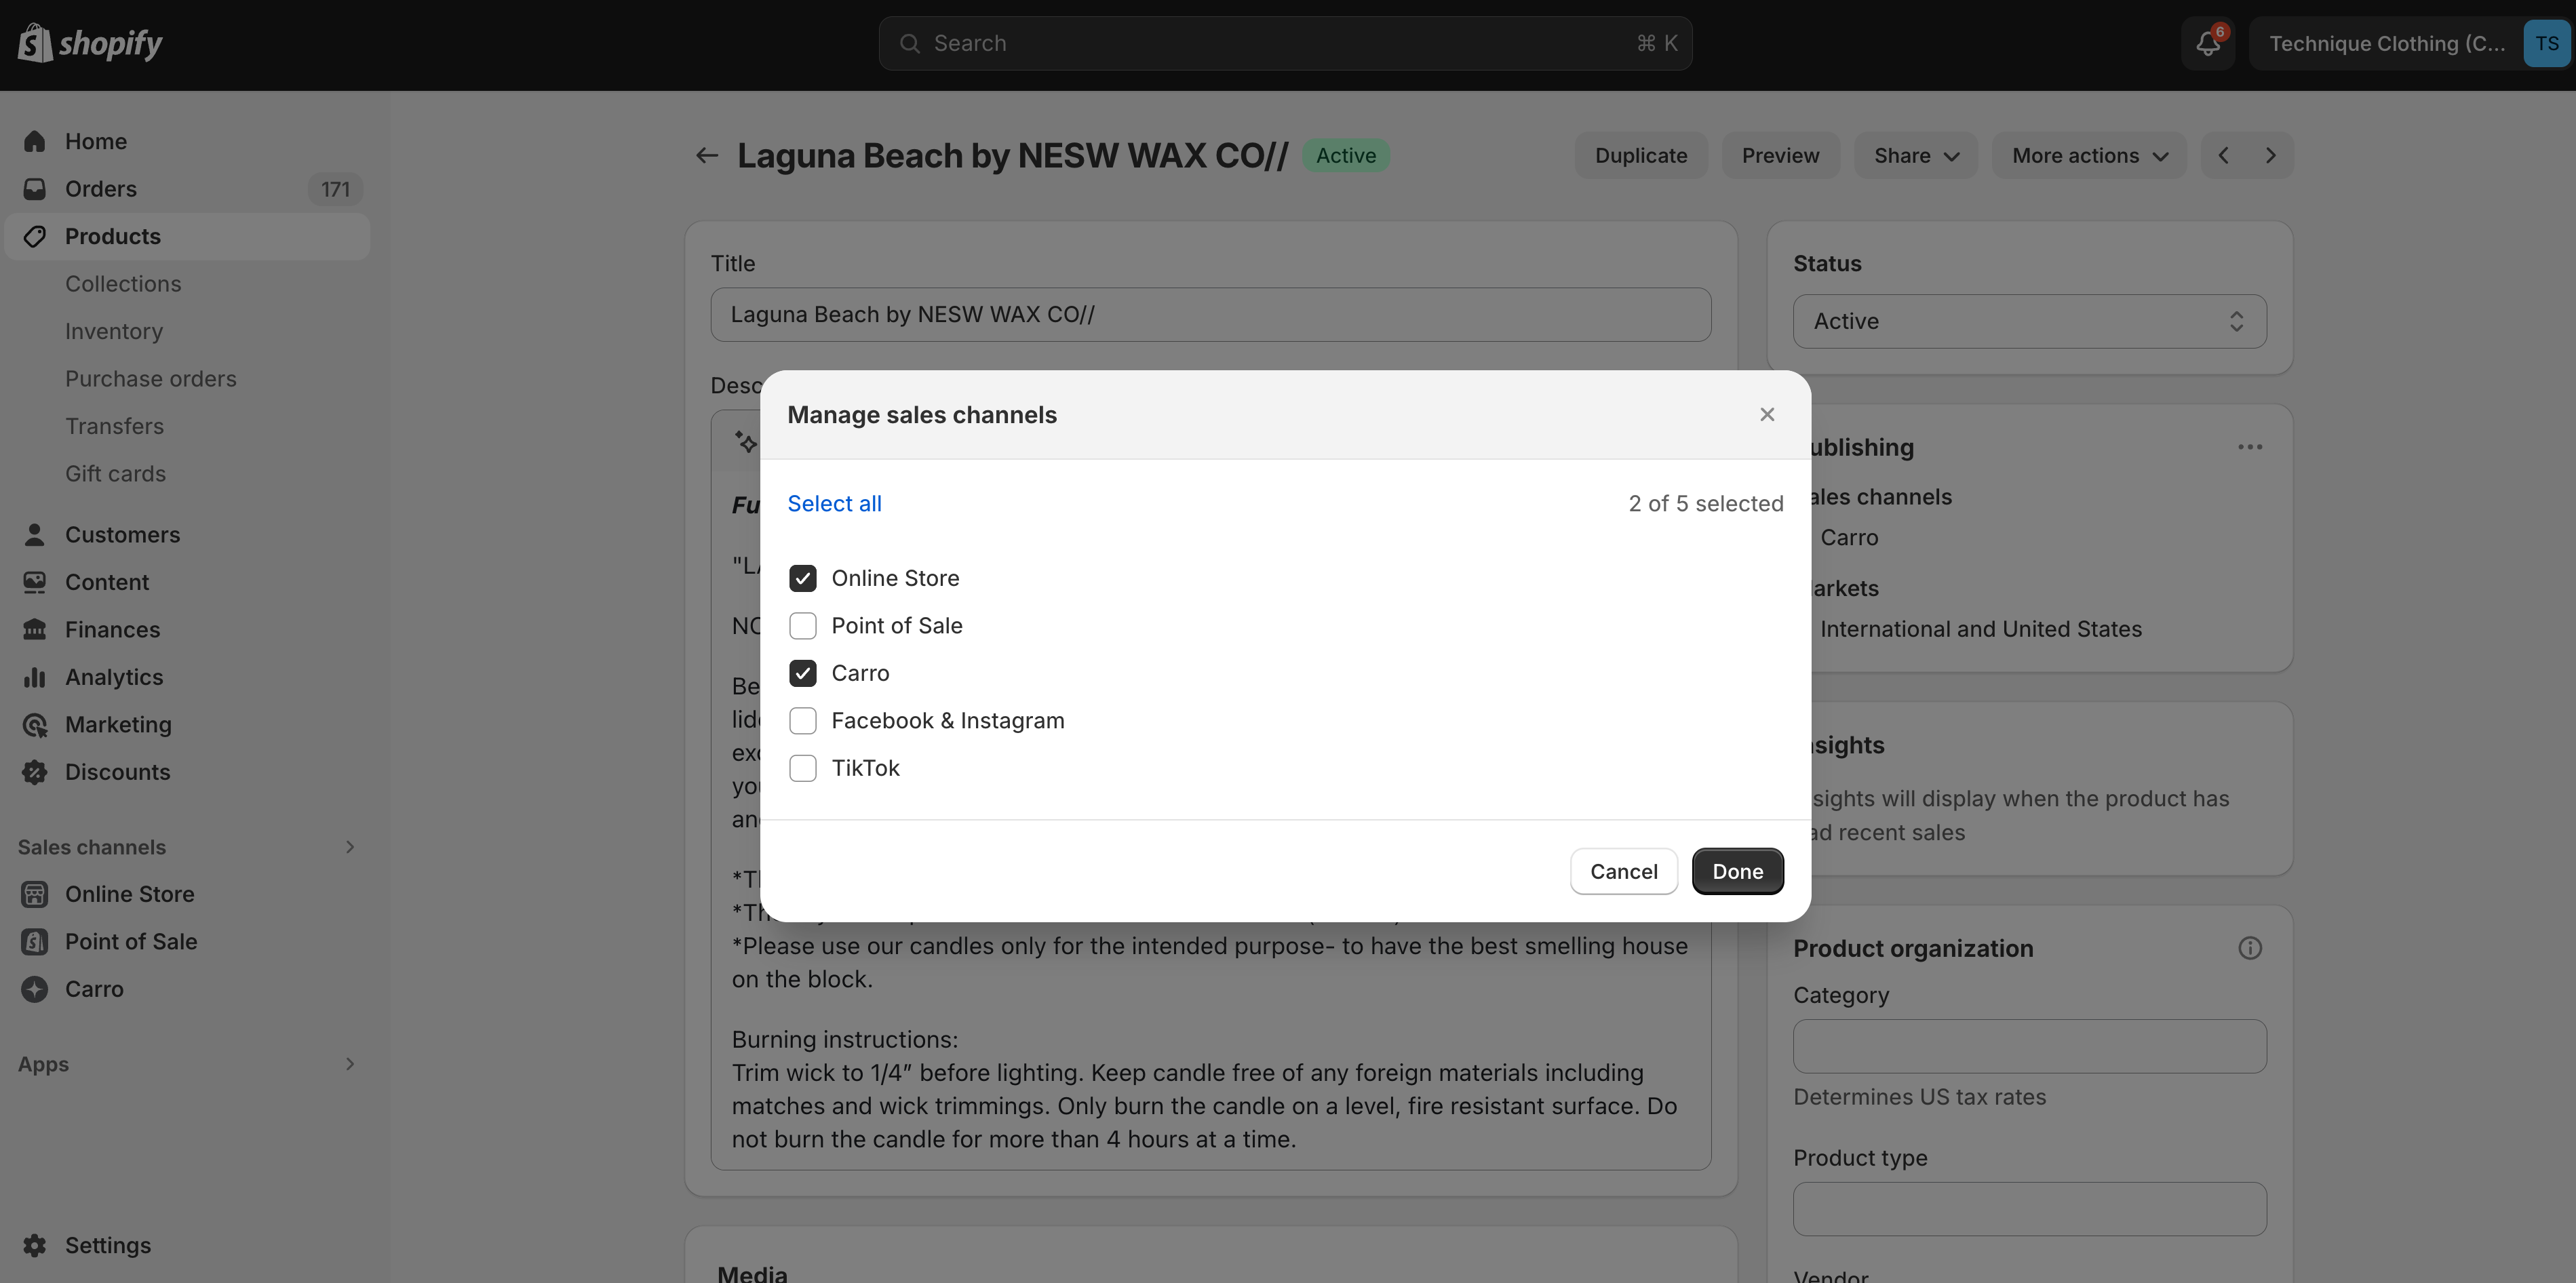Open the Orders menu item
This screenshot has width=2576, height=1283.
(101, 189)
